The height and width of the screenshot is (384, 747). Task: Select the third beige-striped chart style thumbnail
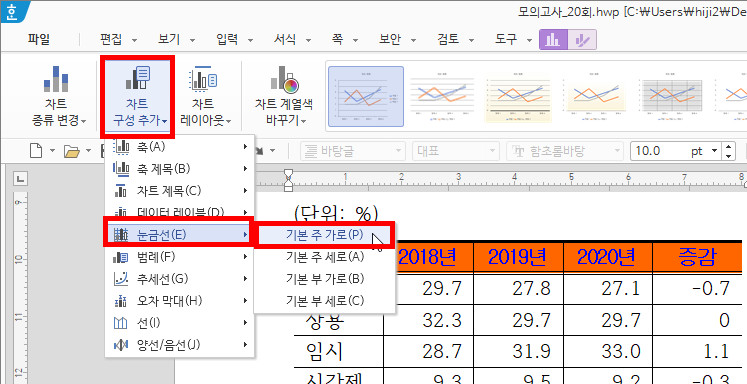pos(518,97)
